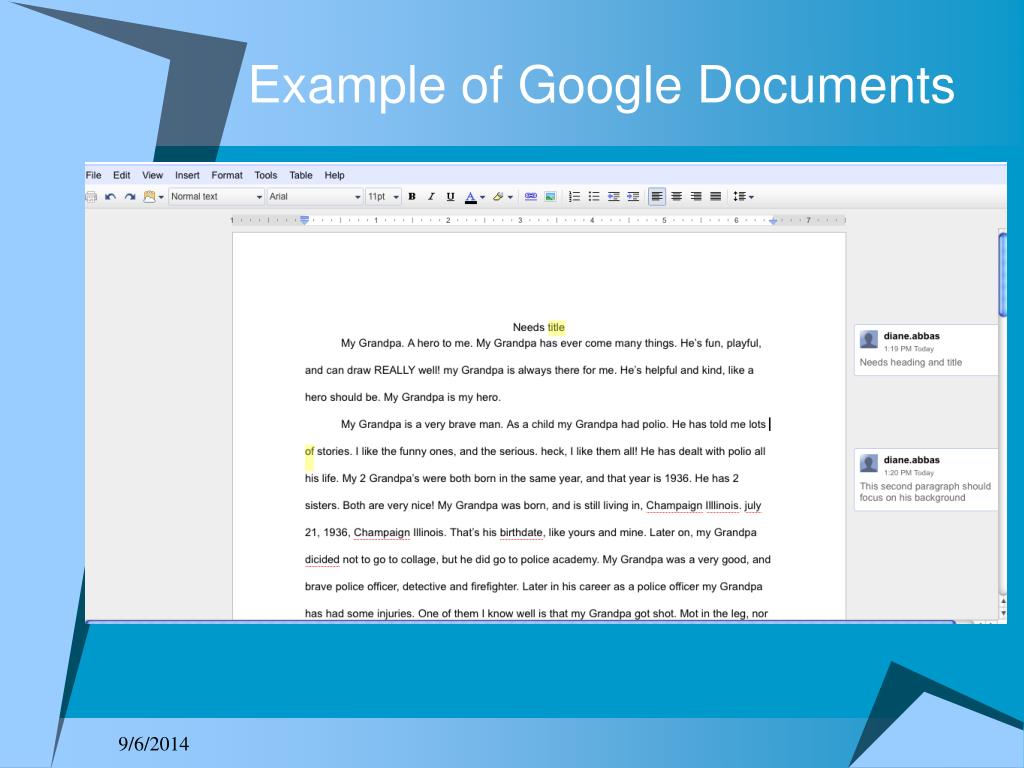
Task: Open the Edit menu
Action: pos(121,175)
